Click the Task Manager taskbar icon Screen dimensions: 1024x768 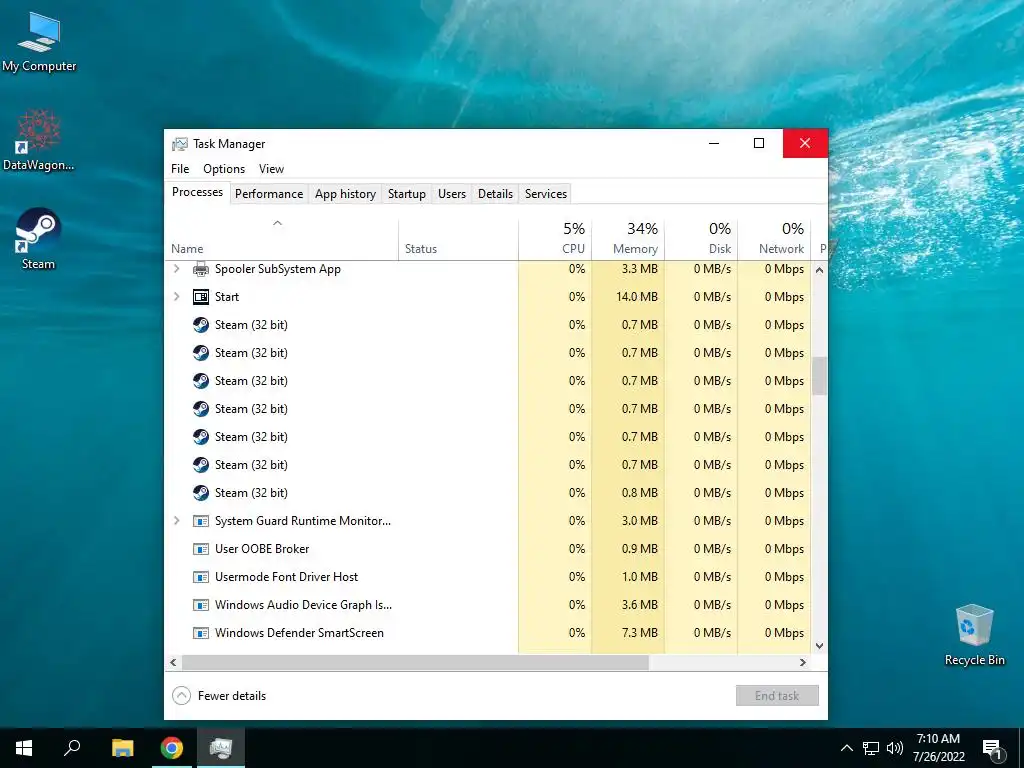(x=221, y=748)
